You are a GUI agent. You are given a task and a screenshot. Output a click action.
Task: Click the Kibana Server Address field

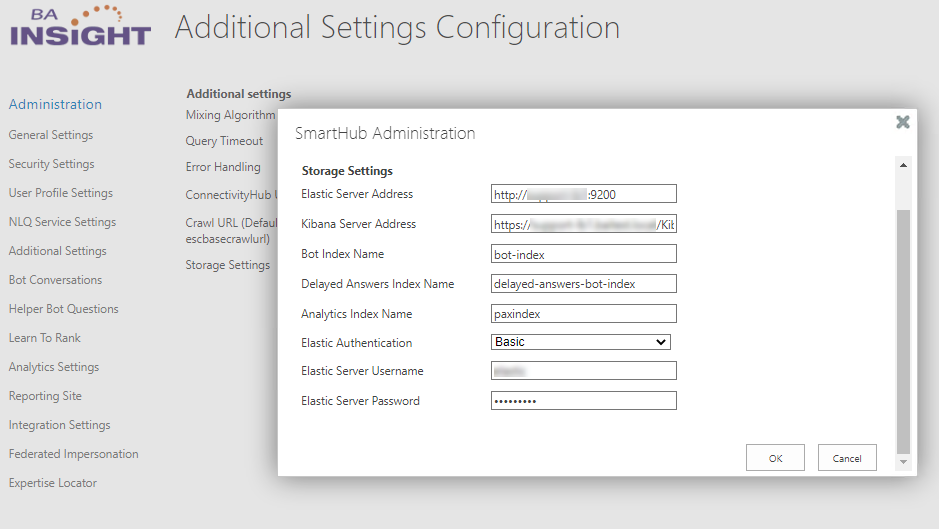click(x=583, y=224)
